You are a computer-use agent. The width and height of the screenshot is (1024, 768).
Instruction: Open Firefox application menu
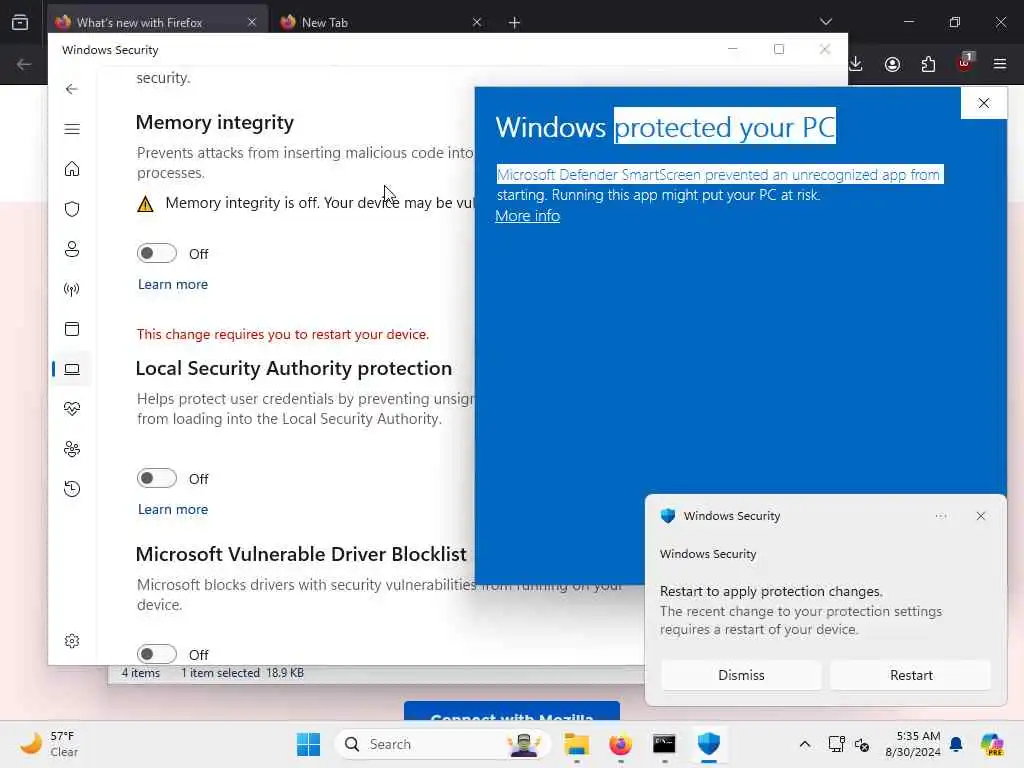click(x=1000, y=64)
